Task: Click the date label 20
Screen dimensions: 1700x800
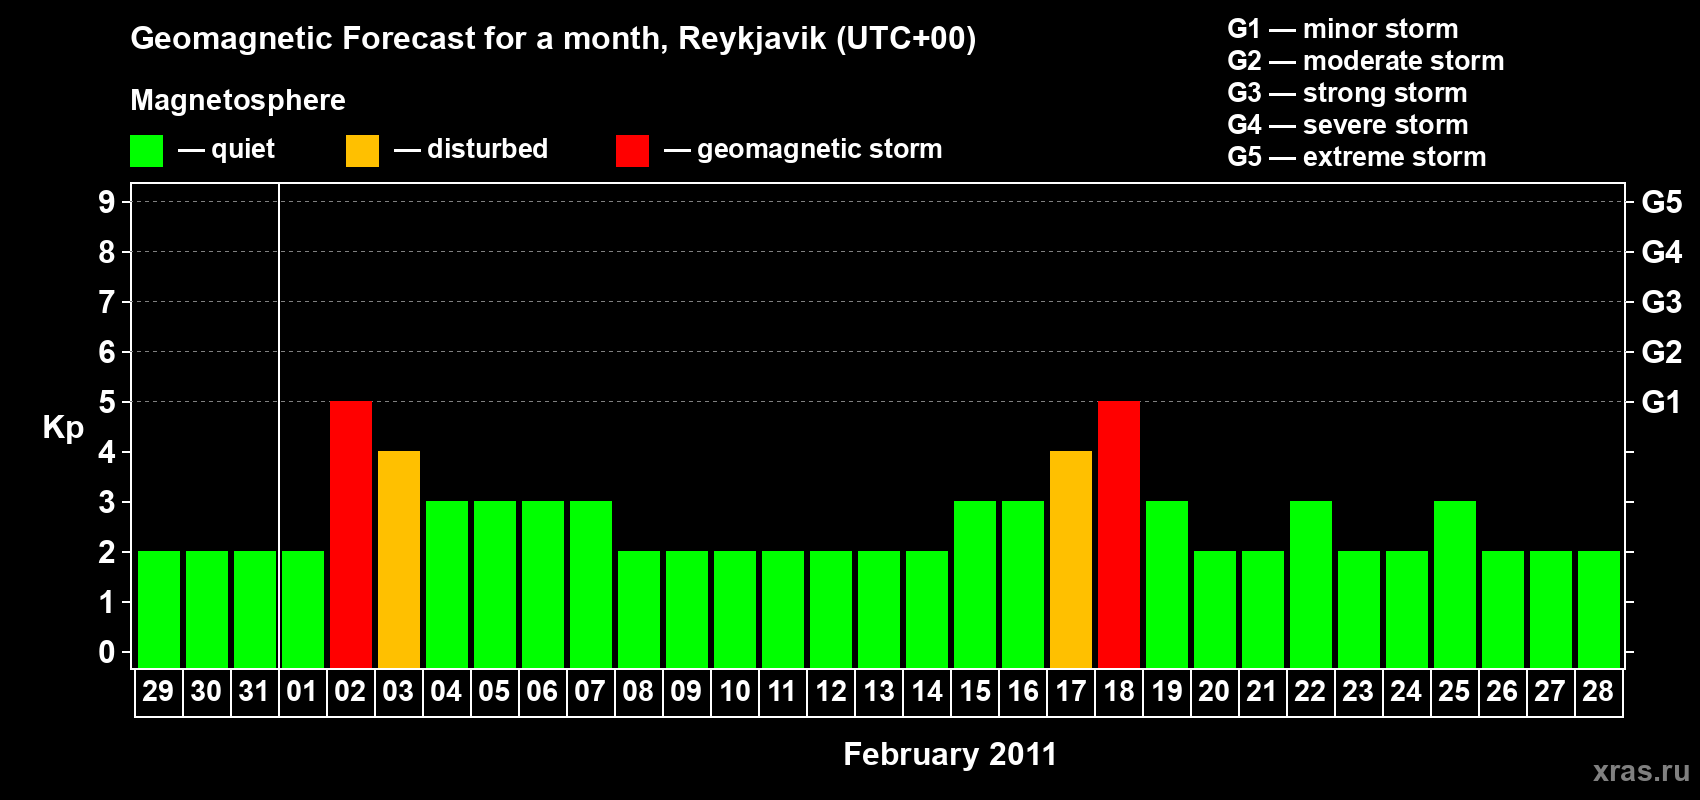Action: coord(1214,691)
